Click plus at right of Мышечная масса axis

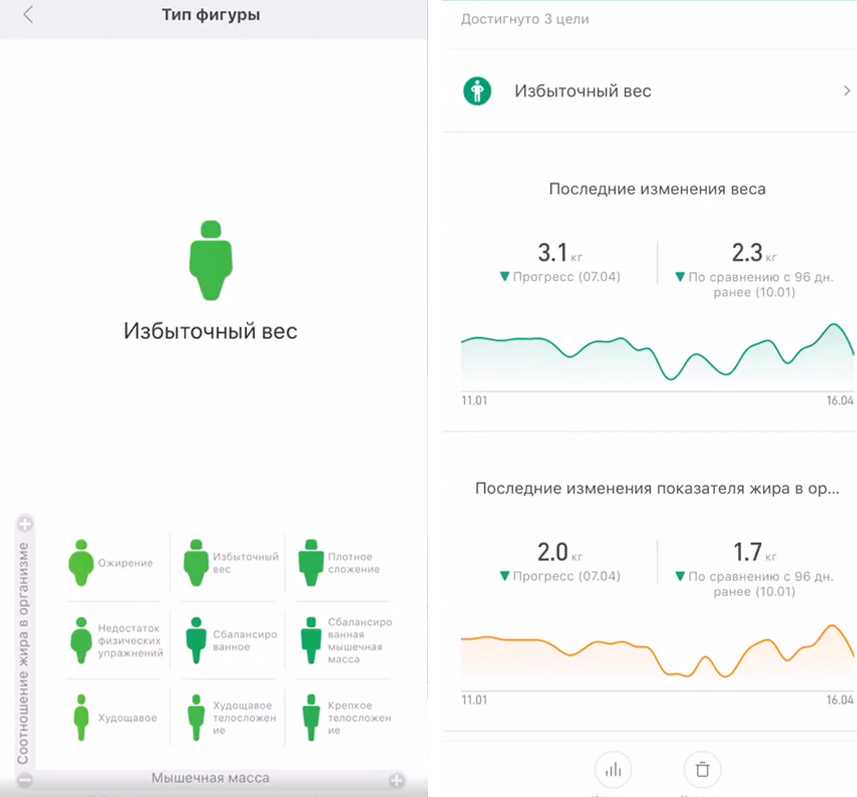[x=397, y=779]
